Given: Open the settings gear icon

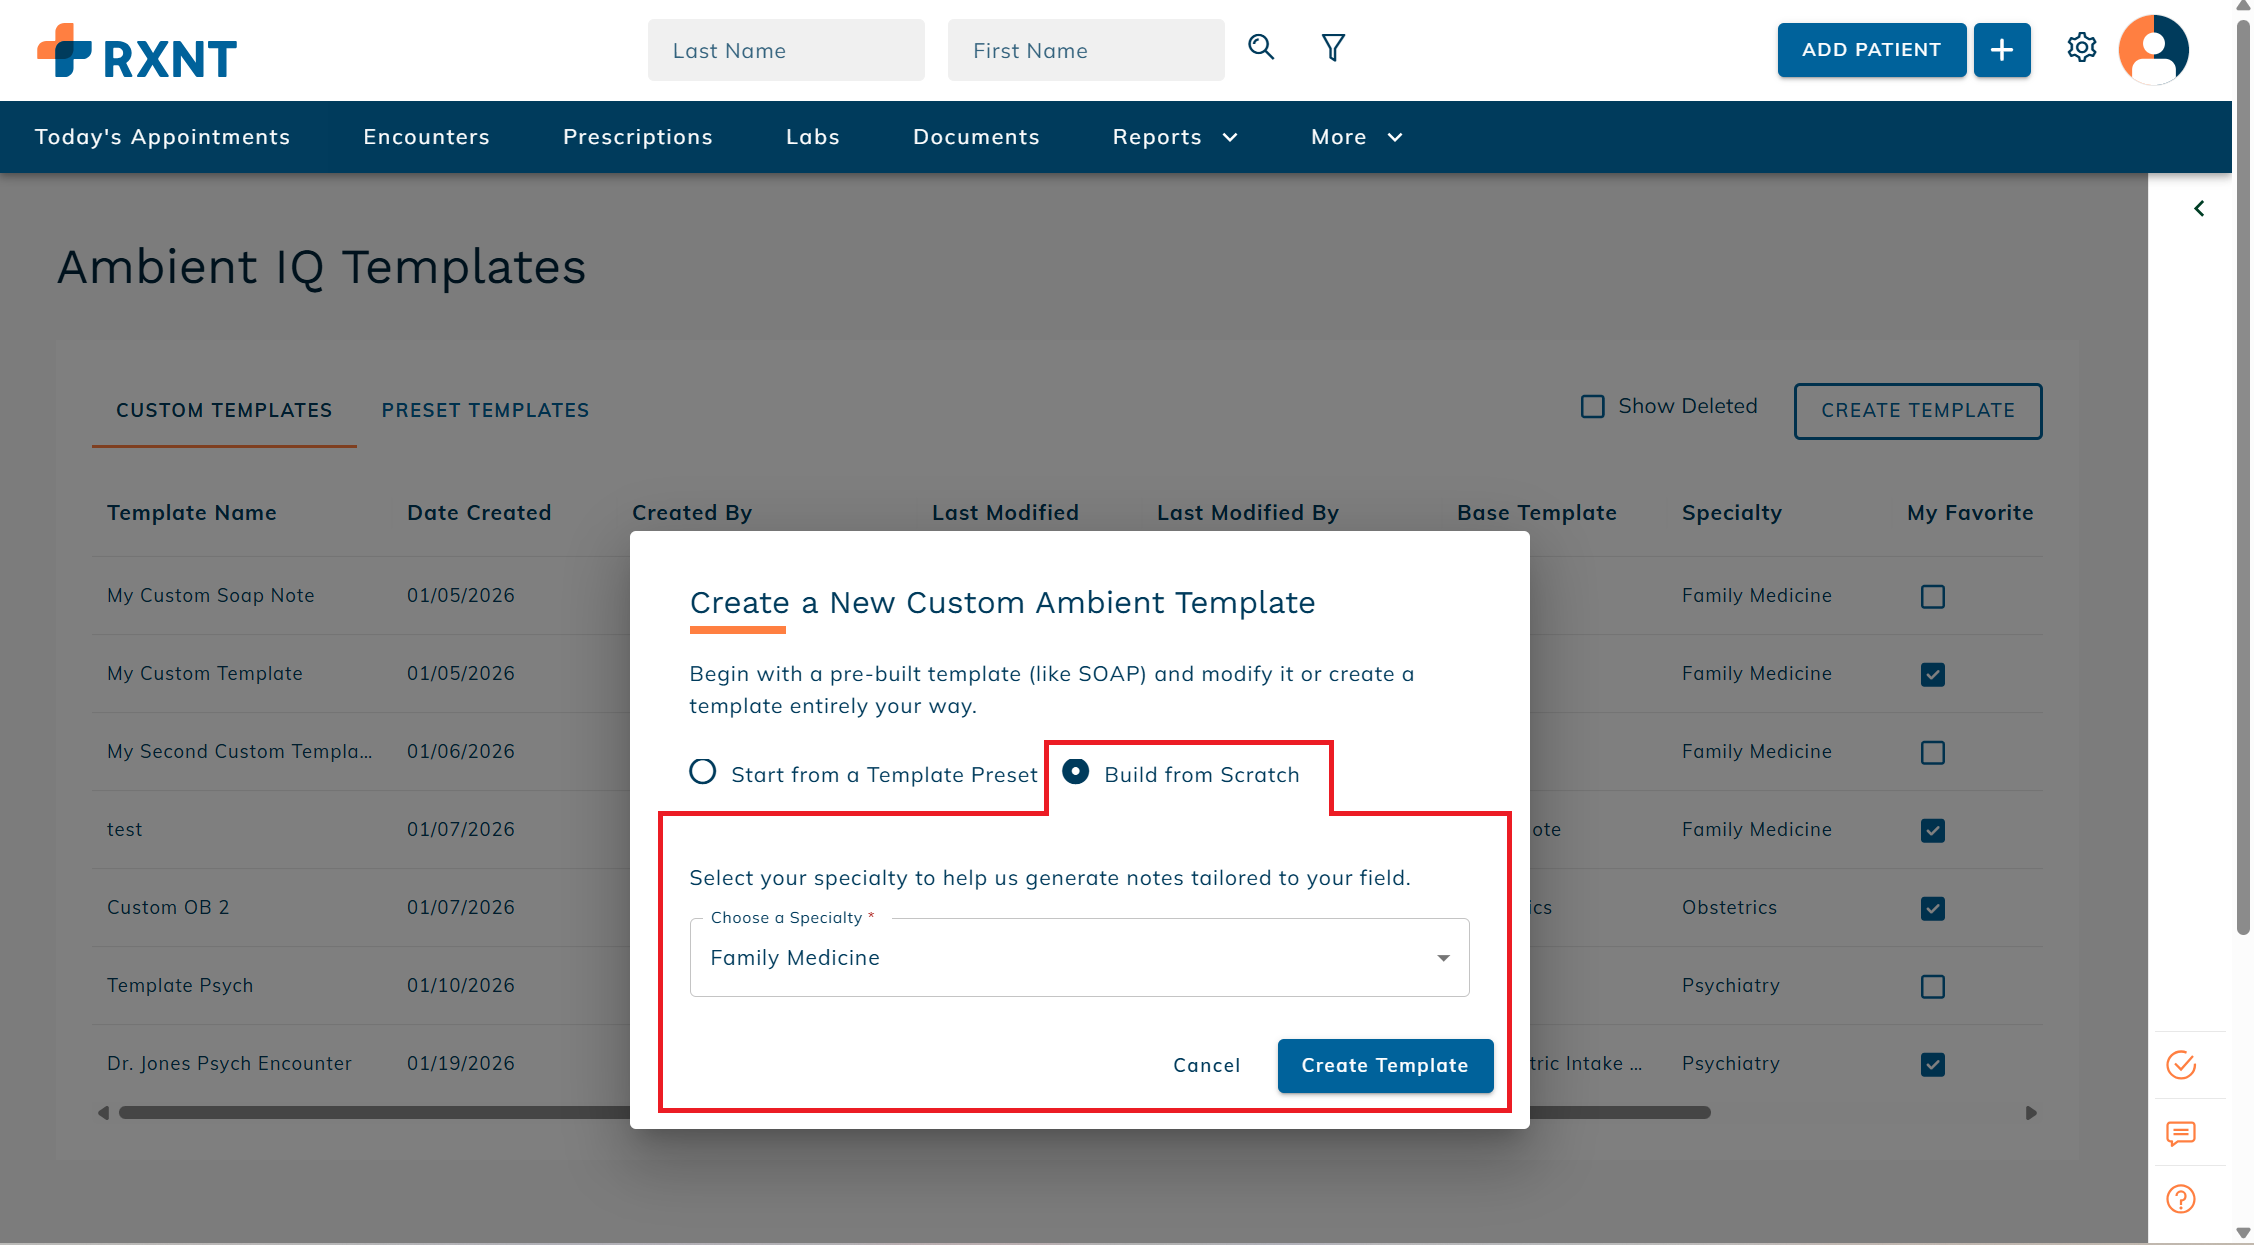Looking at the screenshot, I should click(2081, 47).
